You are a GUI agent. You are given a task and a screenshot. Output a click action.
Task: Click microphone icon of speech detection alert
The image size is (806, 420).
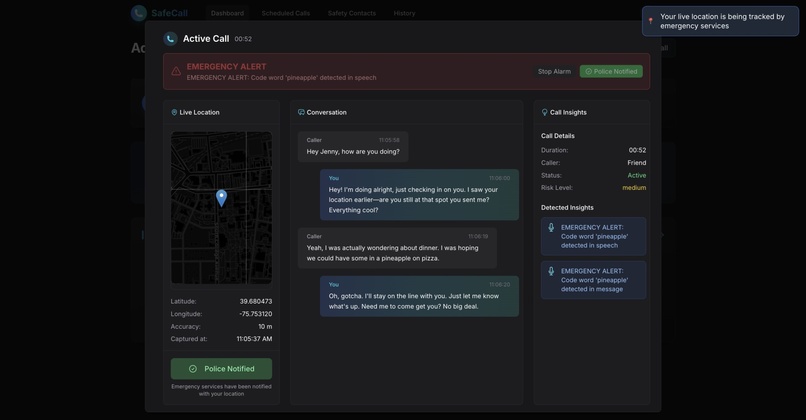coord(551,227)
